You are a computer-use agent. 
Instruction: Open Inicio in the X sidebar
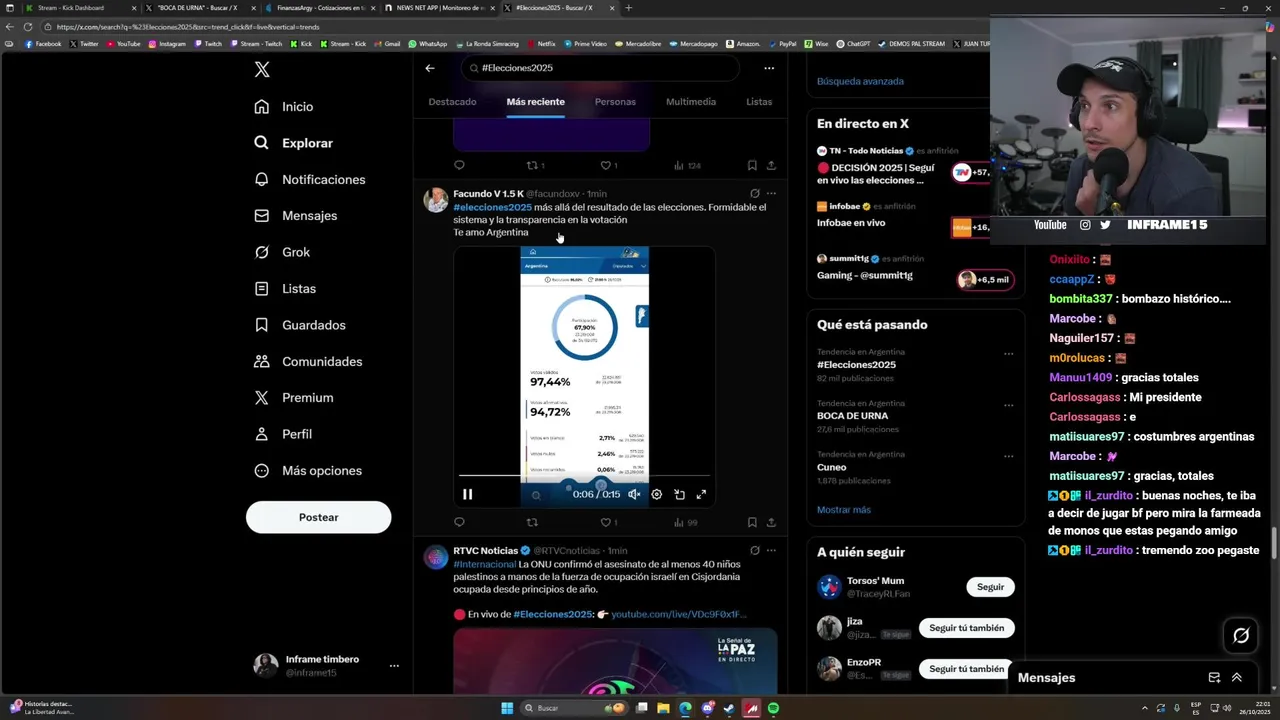click(284, 107)
